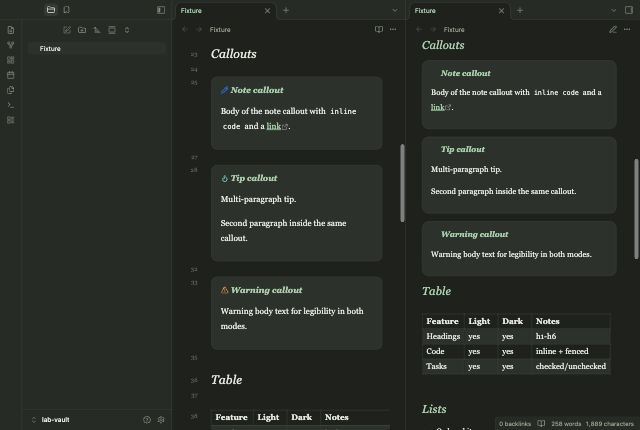Click the Warning callout triangle icon
The width and height of the screenshot is (640, 430).
(x=224, y=290)
